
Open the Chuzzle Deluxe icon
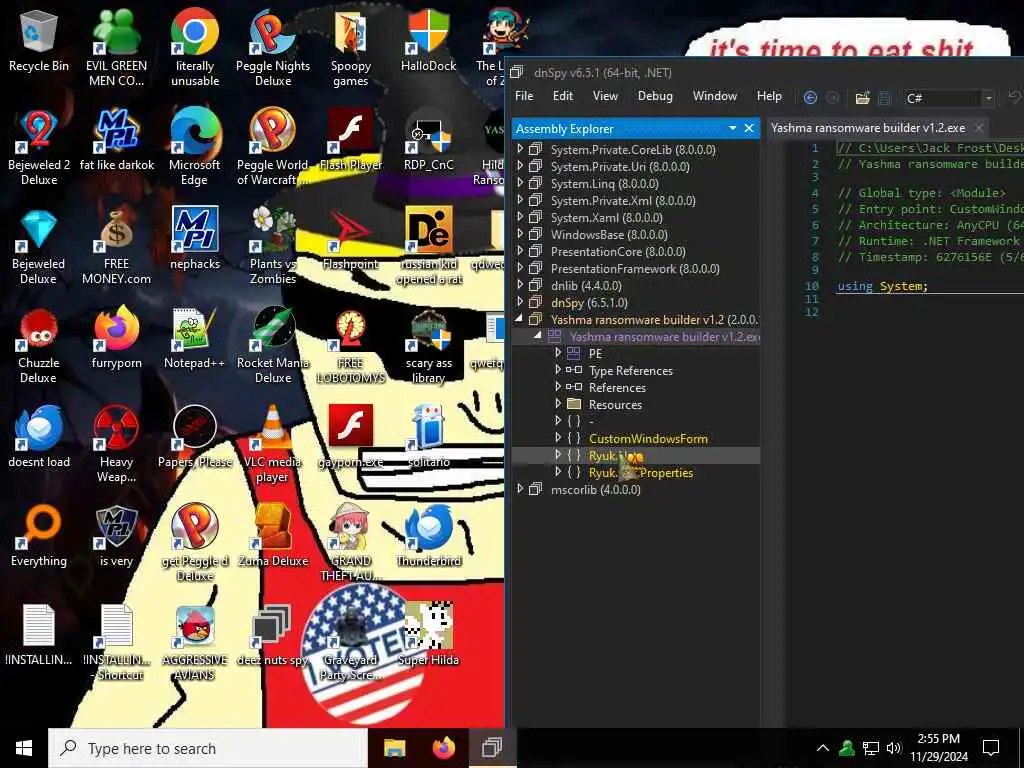[x=39, y=346]
